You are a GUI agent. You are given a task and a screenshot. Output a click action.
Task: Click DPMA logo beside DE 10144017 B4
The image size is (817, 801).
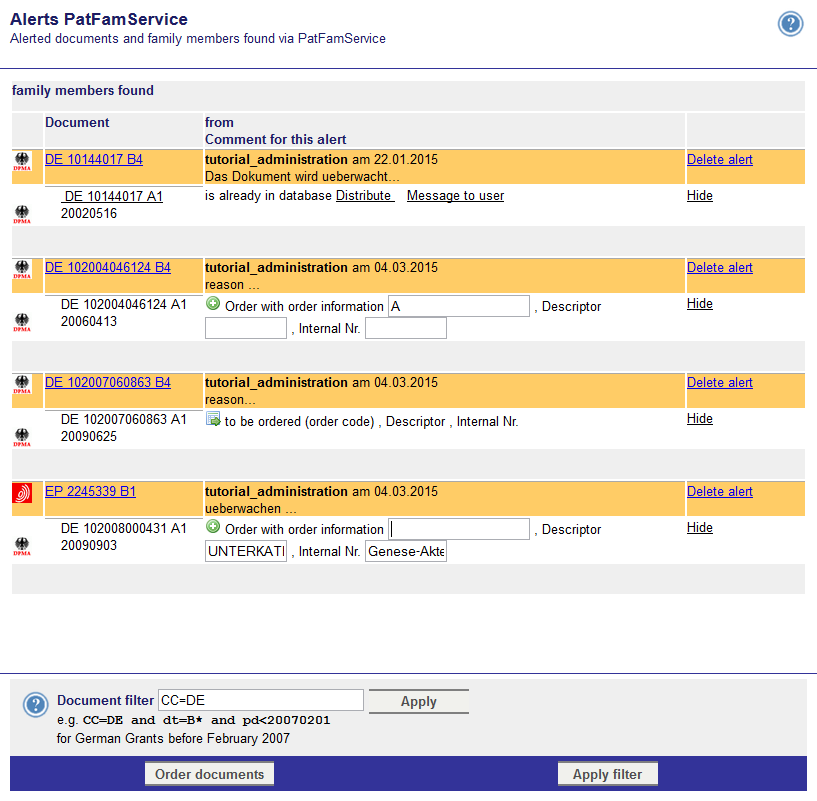[x=22, y=161]
